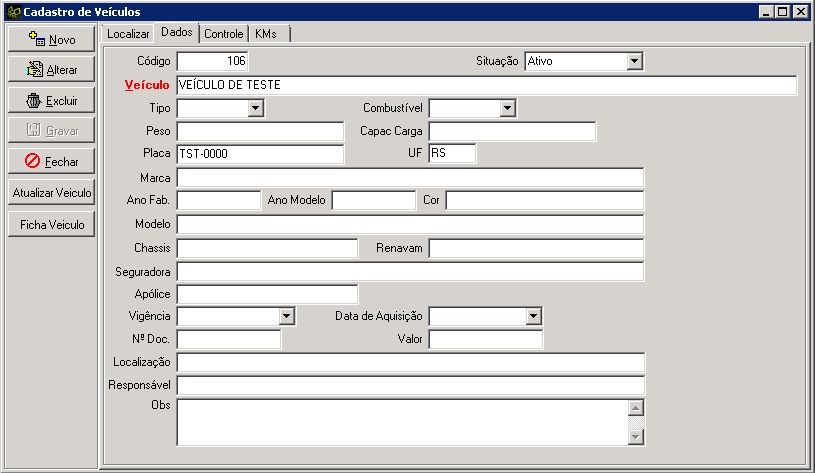The image size is (815, 473).
Task: Click the Placa input field
Action: click(259, 154)
